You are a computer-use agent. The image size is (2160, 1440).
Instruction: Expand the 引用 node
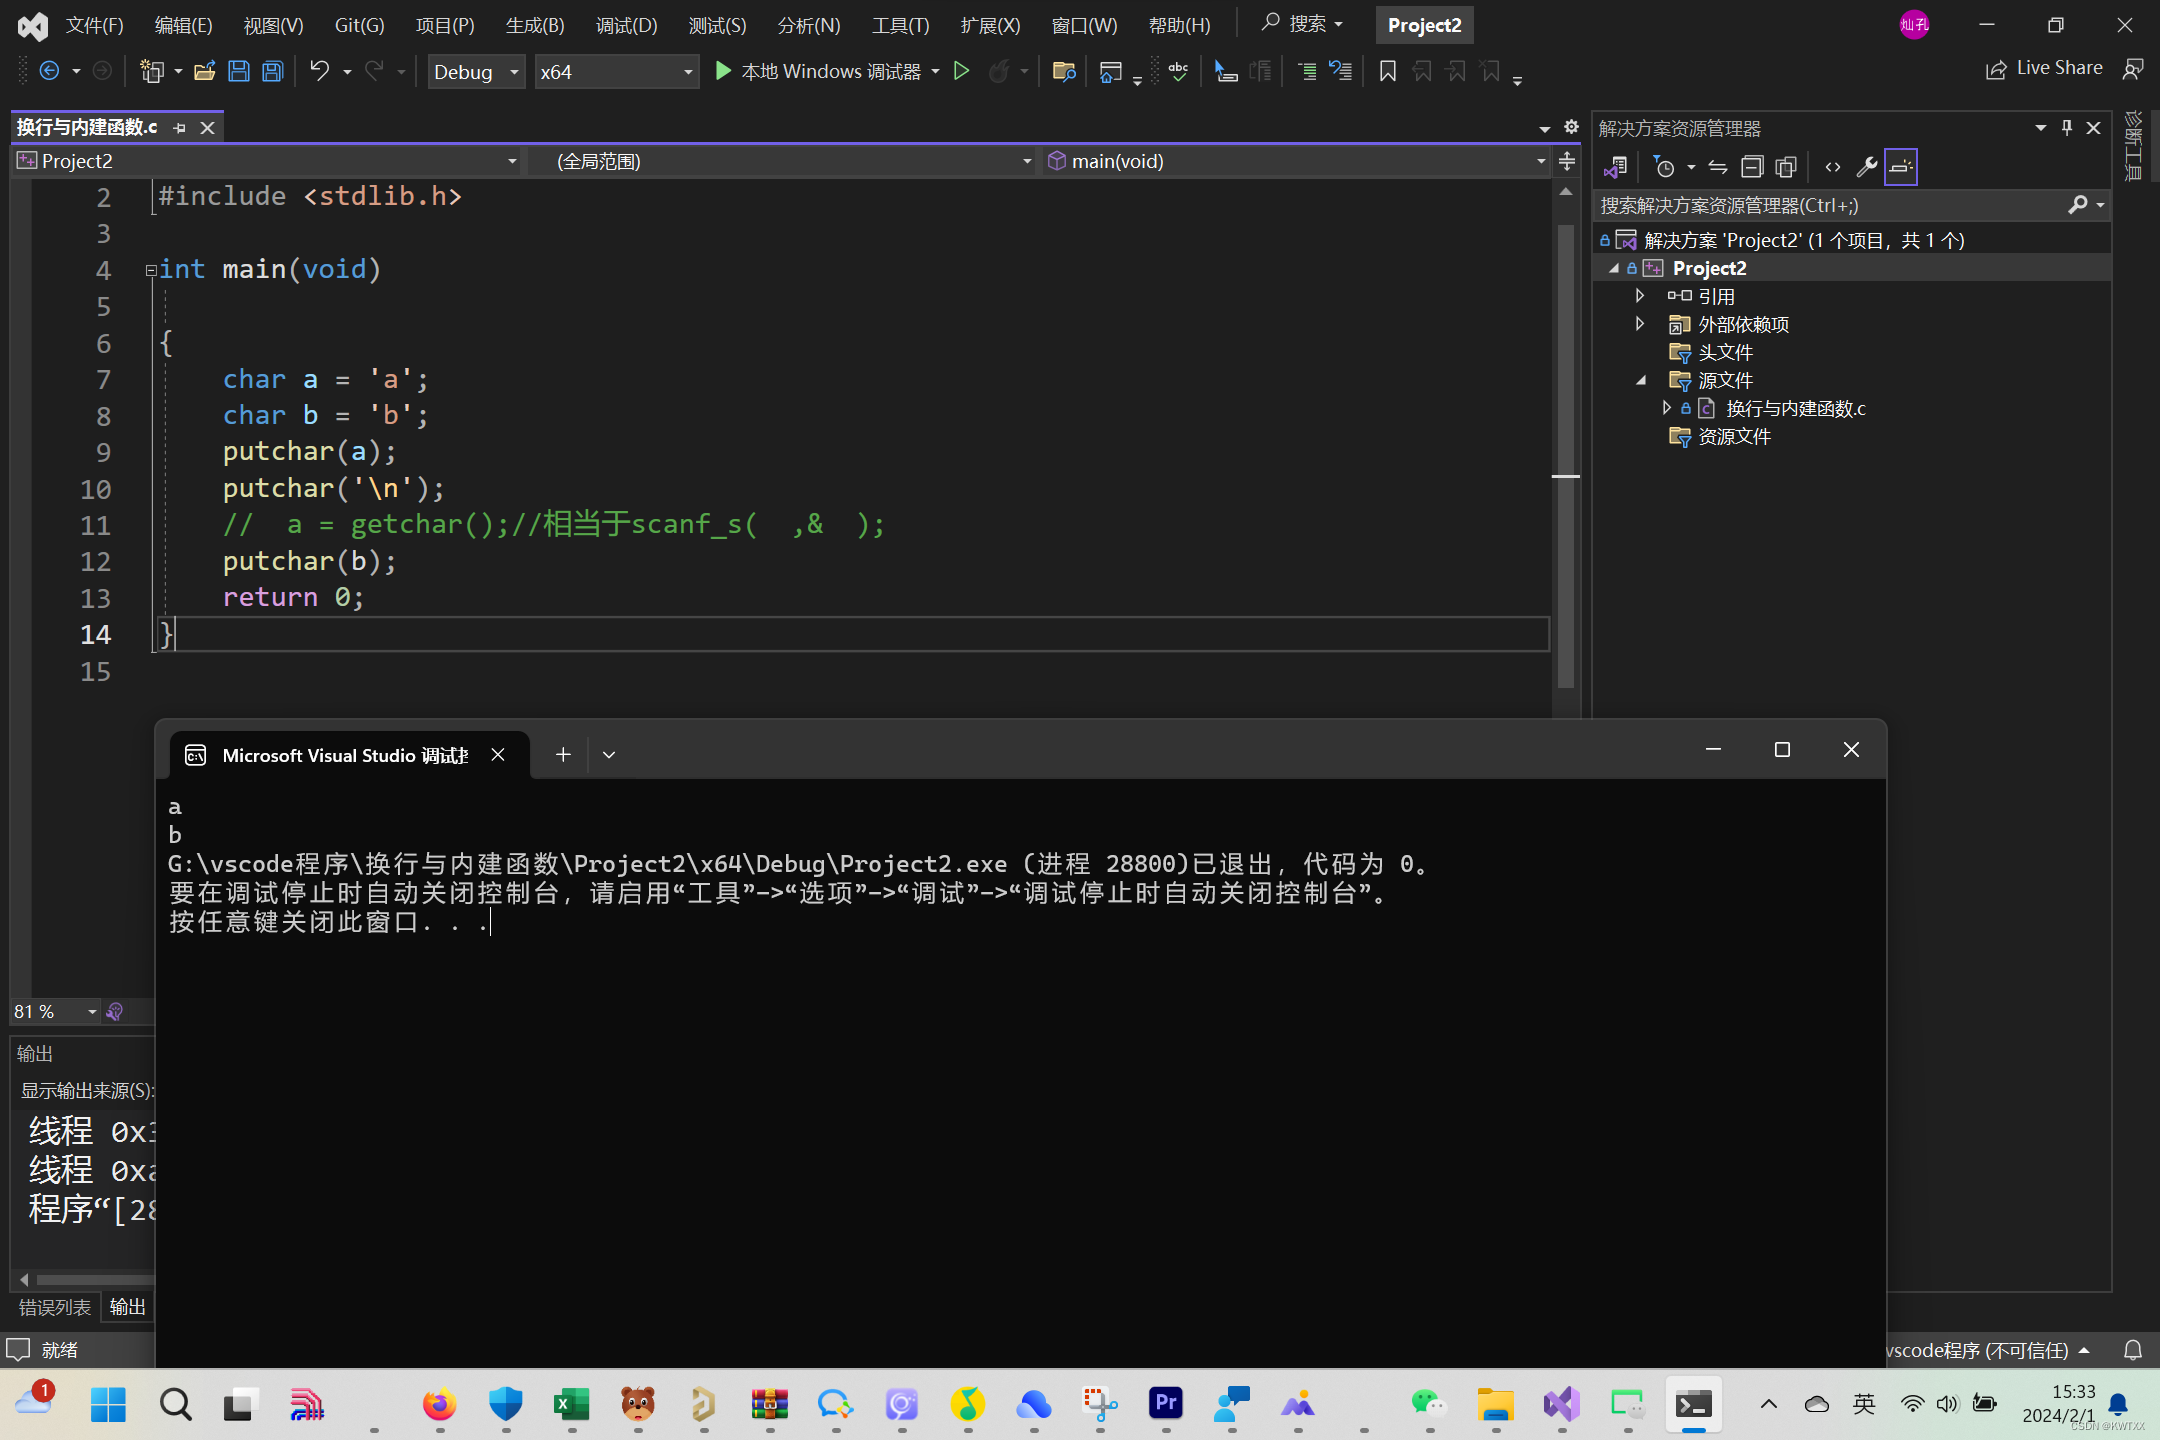1639,296
